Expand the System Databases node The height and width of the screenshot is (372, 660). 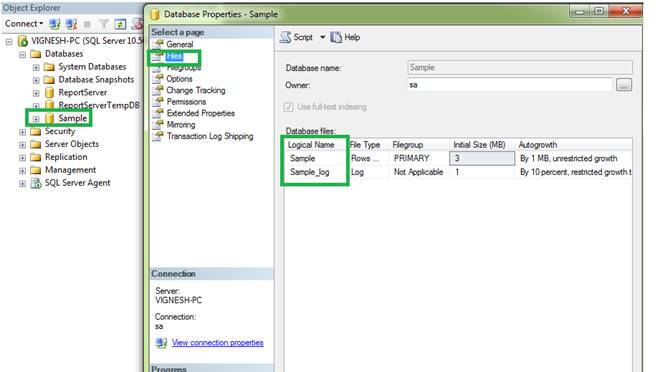click(36, 67)
